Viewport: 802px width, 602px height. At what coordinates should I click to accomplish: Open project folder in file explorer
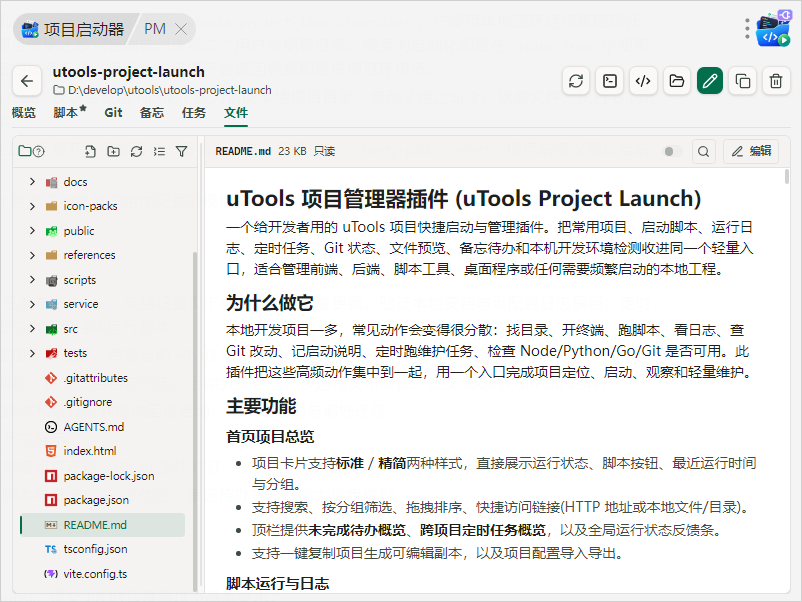click(x=676, y=81)
